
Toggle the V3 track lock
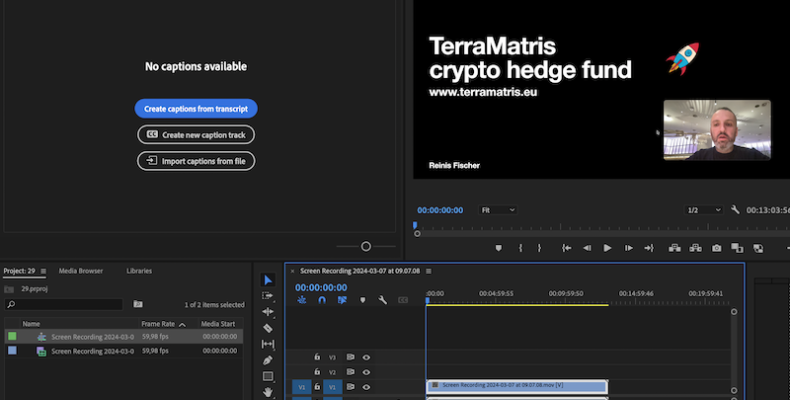(317, 357)
